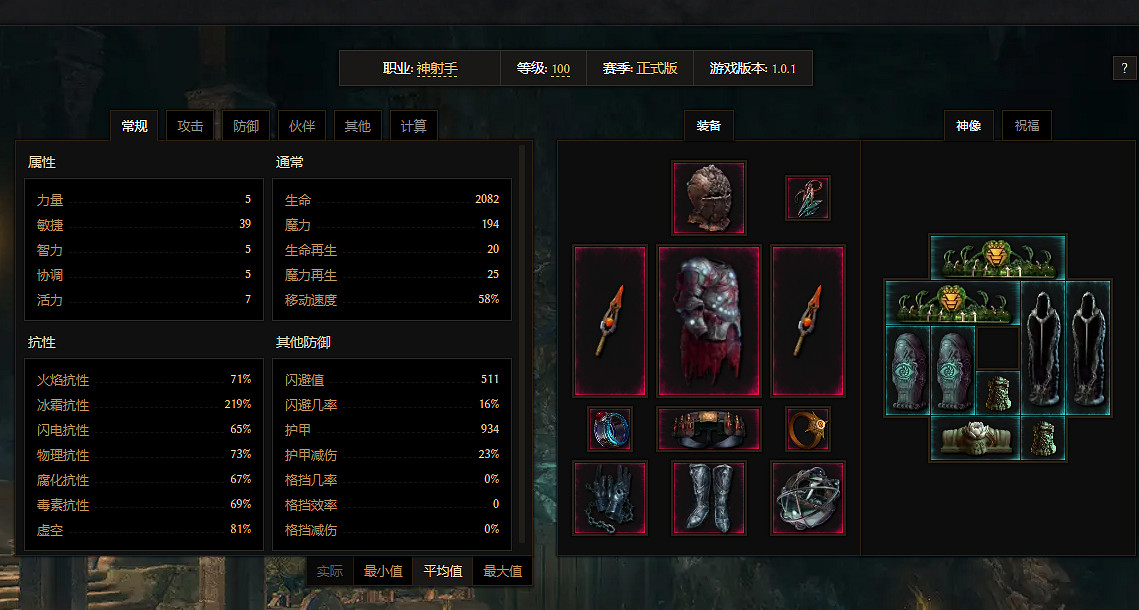Click the stats panel vertical scrollbar
Viewport: 1139px width, 610px height.
pyautogui.click(x=522, y=345)
